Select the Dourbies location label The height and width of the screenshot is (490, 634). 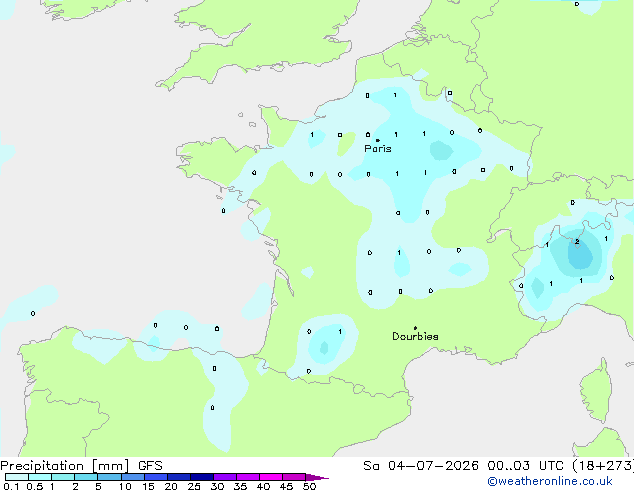[x=415, y=336]
